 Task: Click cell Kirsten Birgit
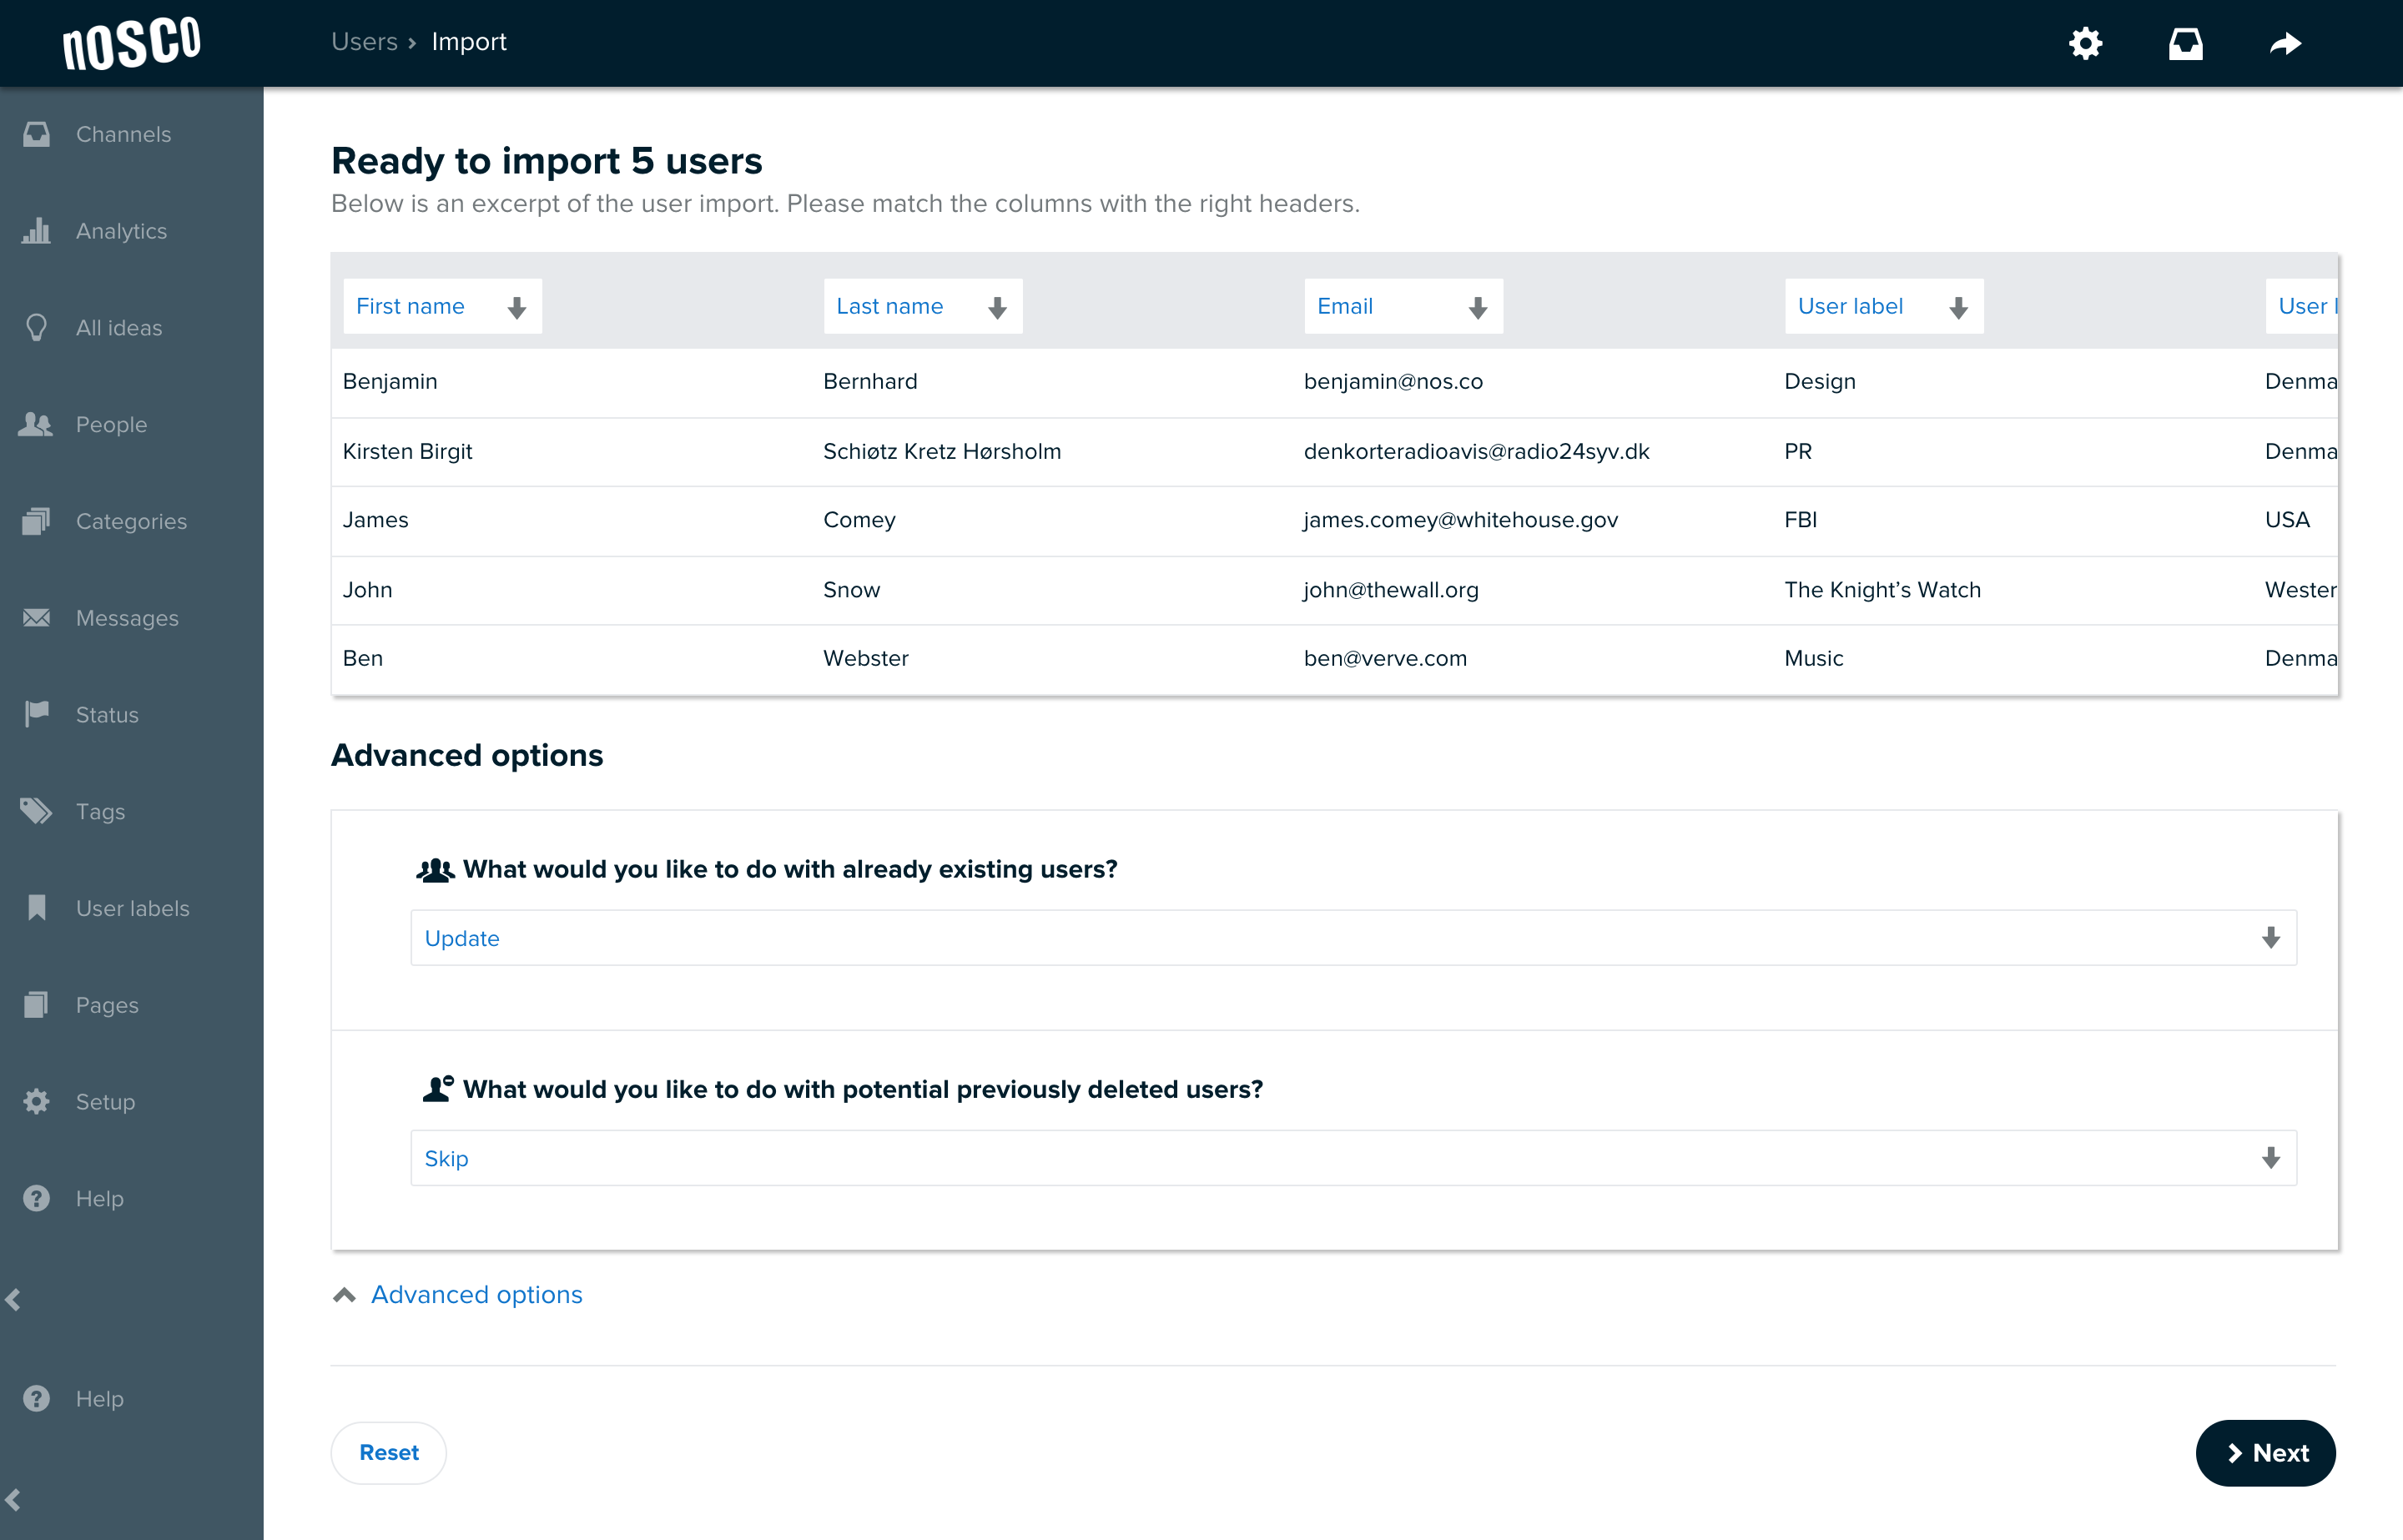(408, 452)
